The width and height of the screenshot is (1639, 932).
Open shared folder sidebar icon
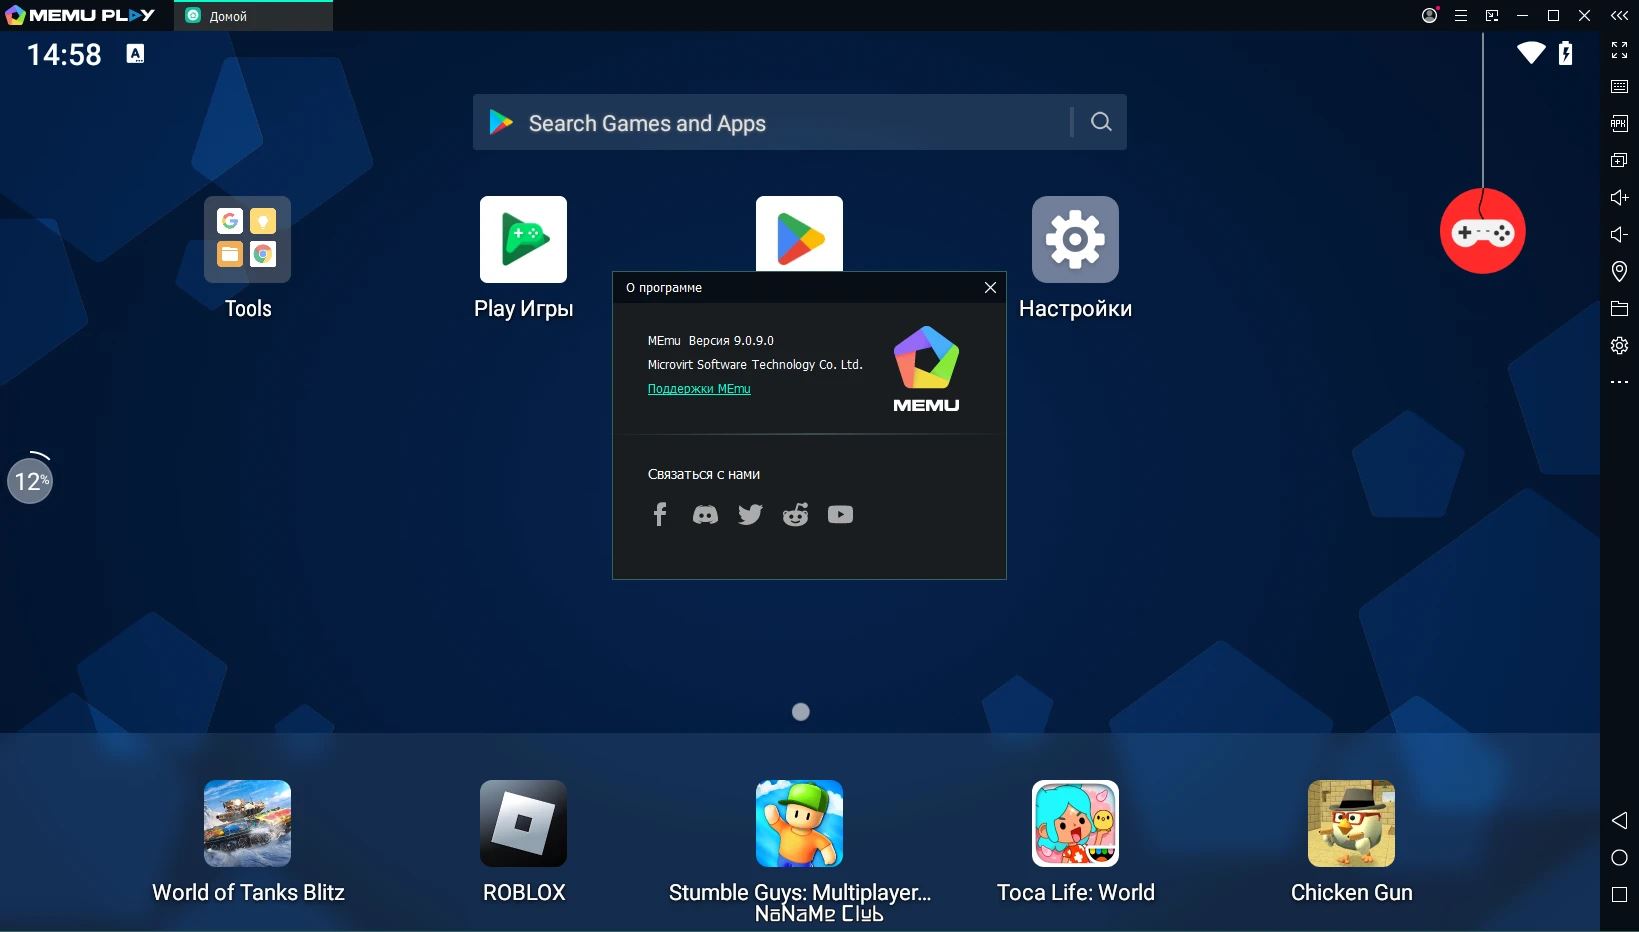(1619, 308)
